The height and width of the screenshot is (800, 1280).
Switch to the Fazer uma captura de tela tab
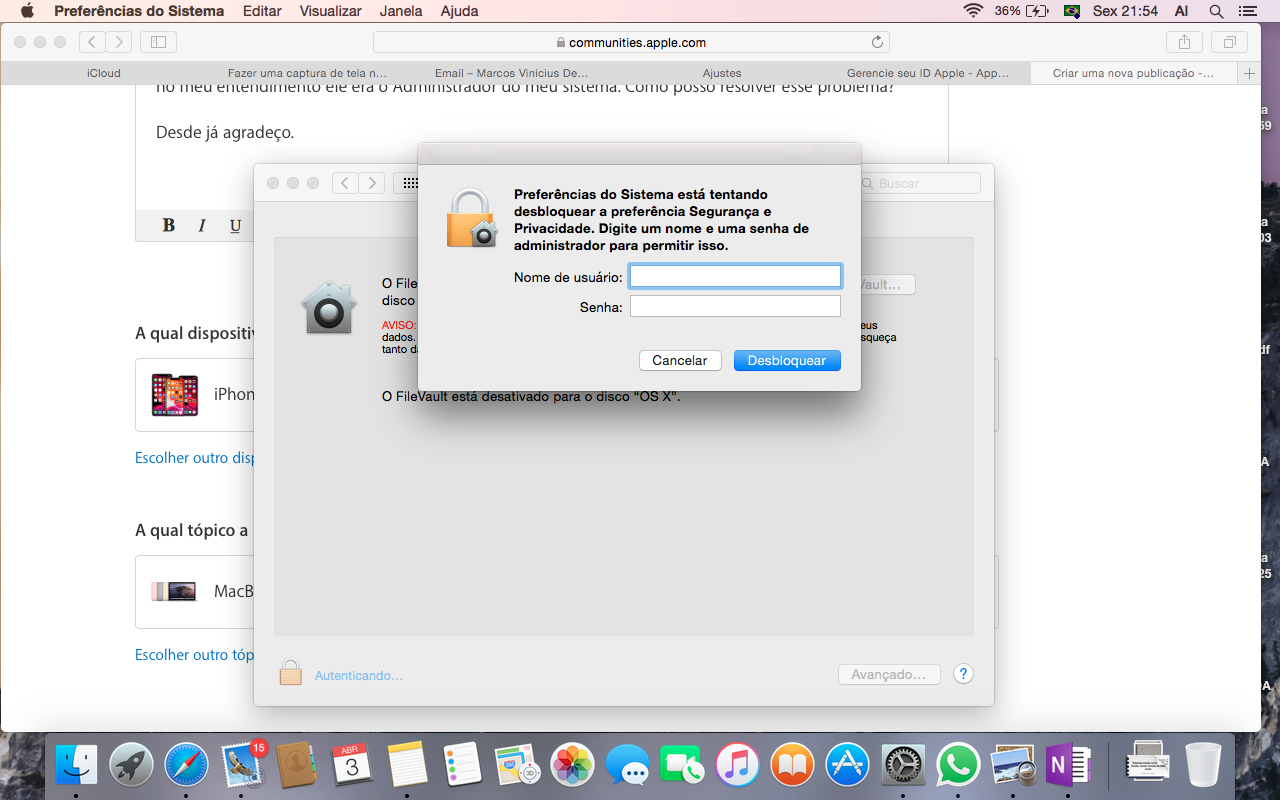point(307,73)
